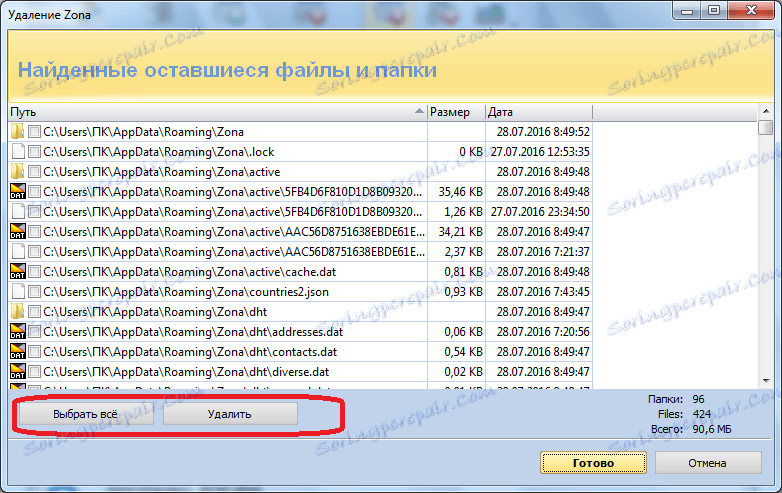The width and height of the screenshot is (782, 493).
Task: Tick the checkbox for the Zona\active folder
Action: pos(34,171)
